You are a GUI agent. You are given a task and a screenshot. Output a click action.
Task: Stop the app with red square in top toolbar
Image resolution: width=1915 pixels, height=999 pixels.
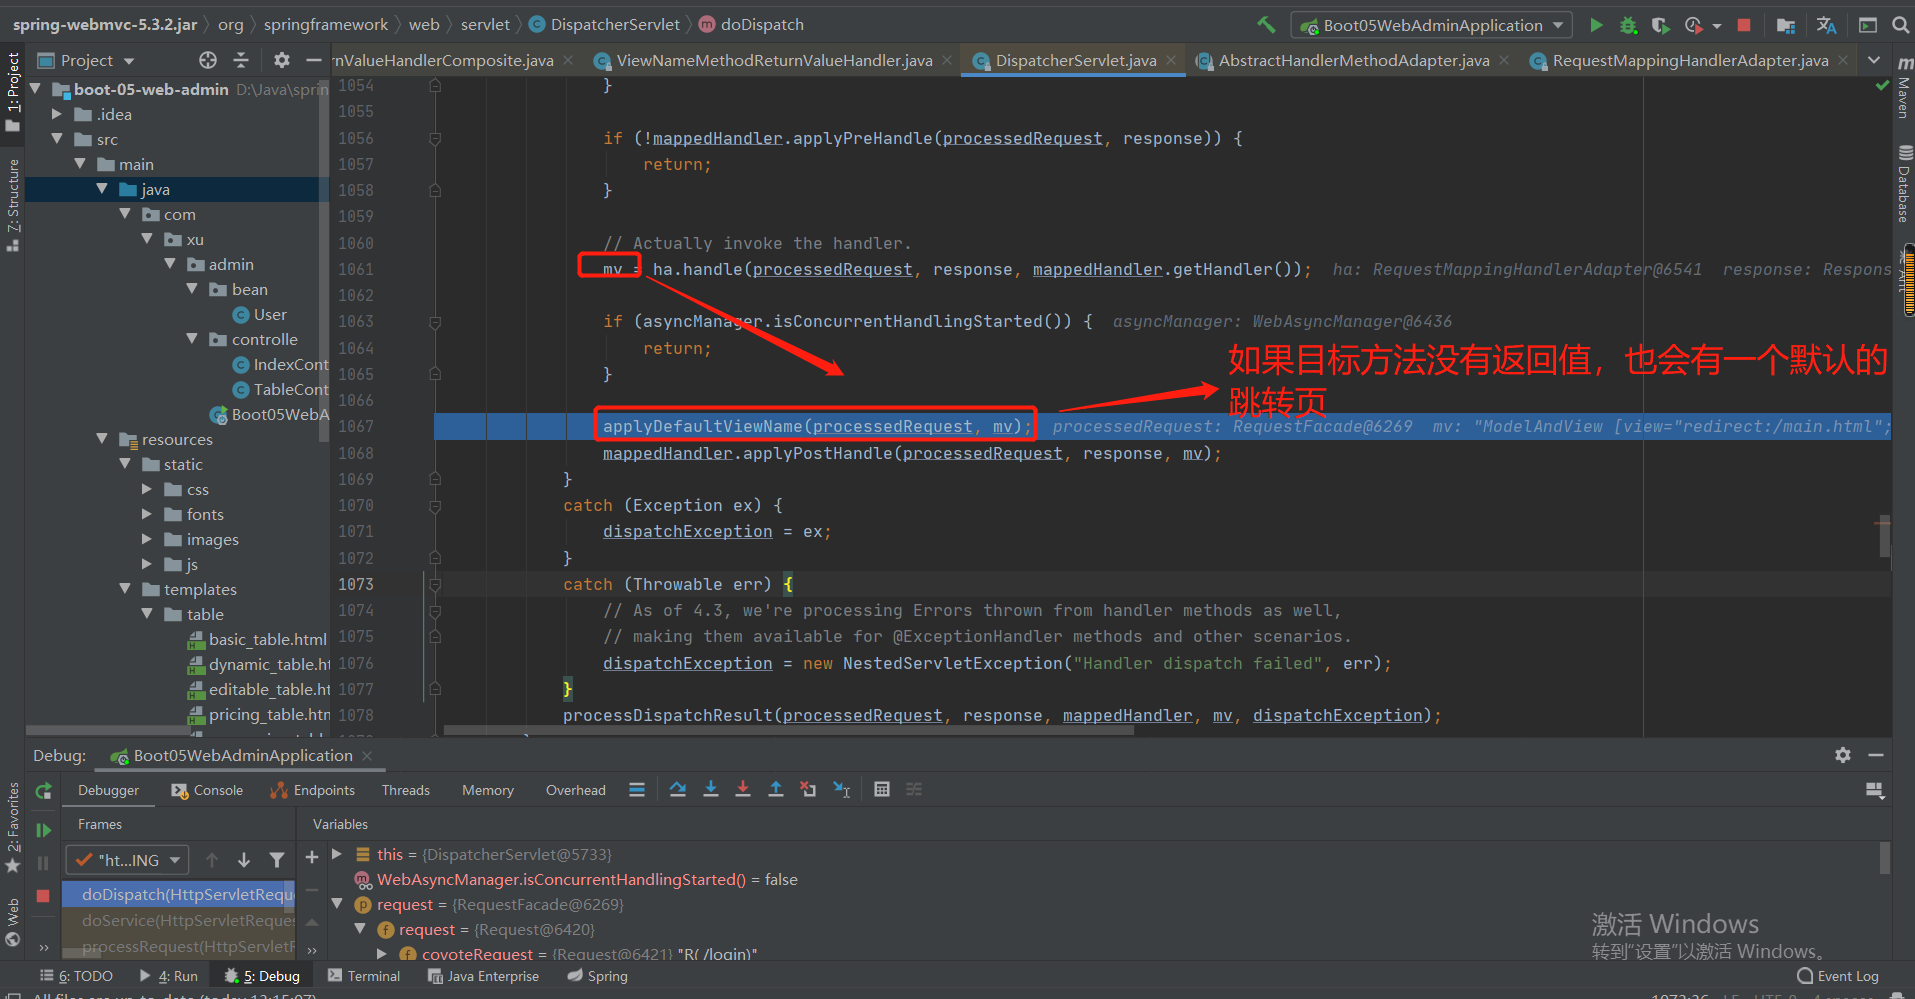1744,25
